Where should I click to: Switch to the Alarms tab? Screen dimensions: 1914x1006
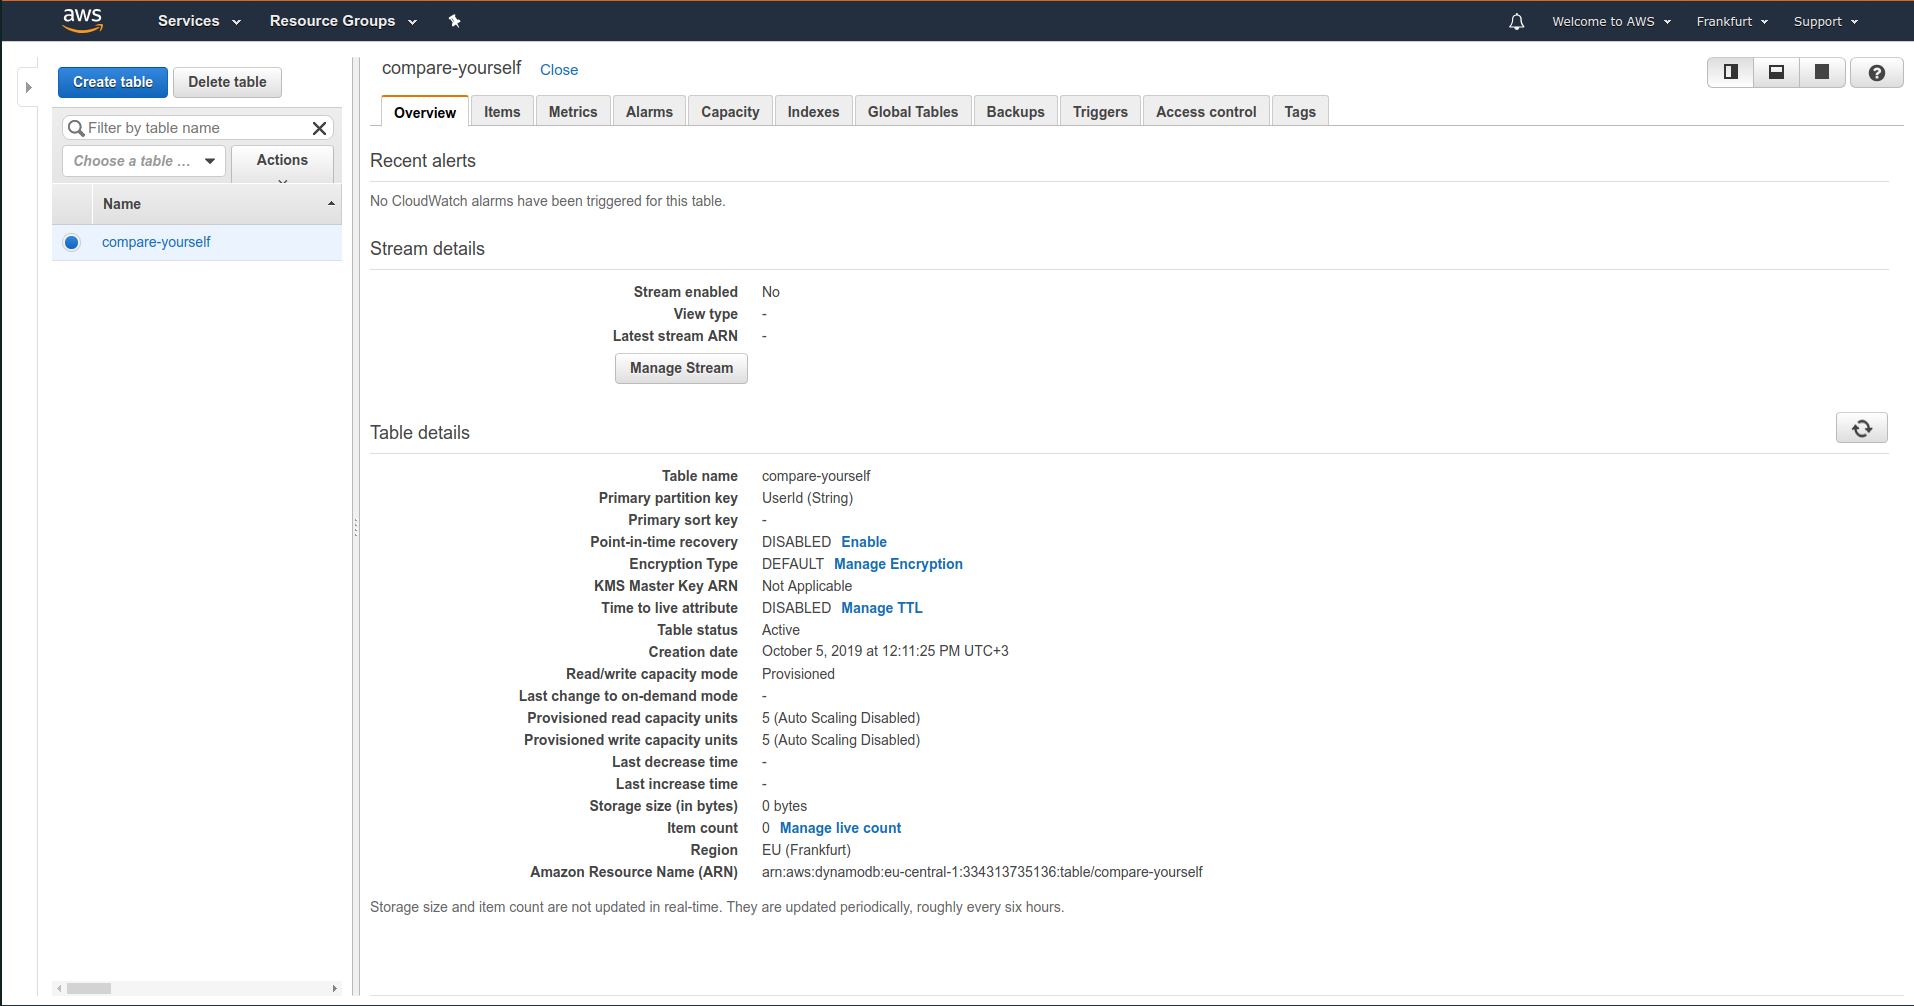click(649, 112)
